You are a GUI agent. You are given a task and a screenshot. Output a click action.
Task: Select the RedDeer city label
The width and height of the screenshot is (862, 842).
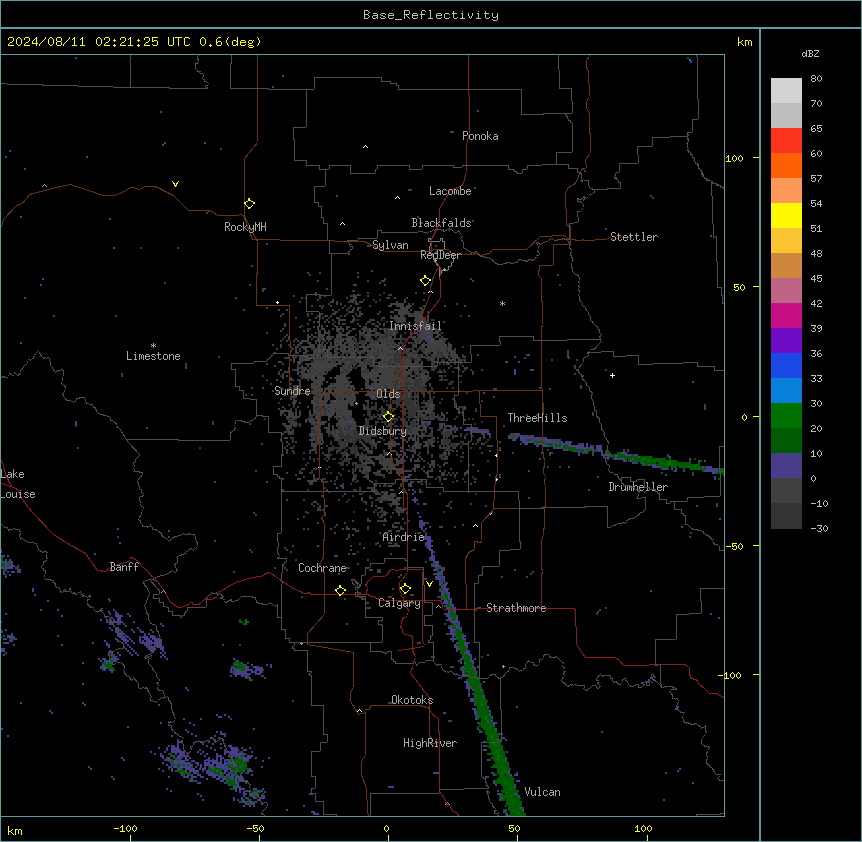(440, 255)
